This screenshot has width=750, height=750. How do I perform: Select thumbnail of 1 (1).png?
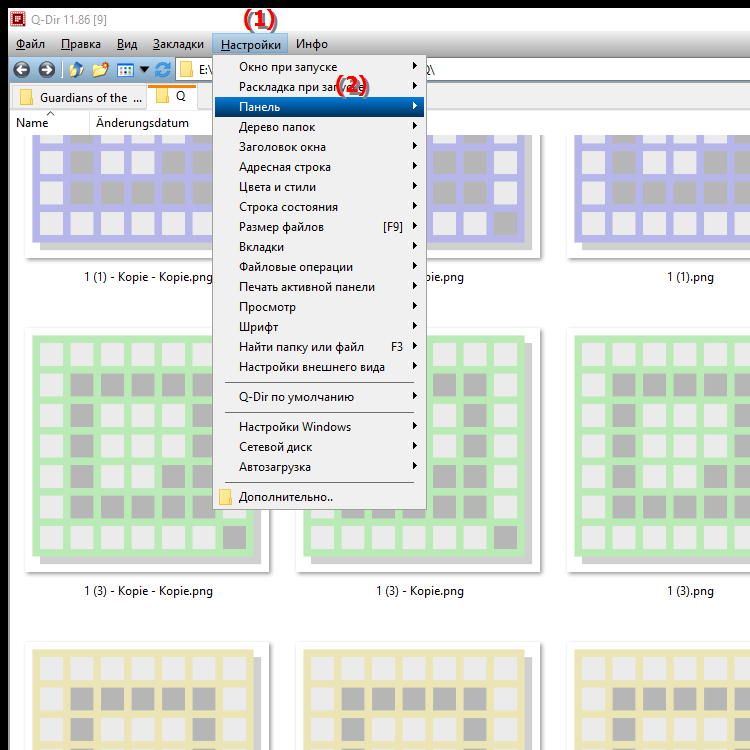(658, 196)
